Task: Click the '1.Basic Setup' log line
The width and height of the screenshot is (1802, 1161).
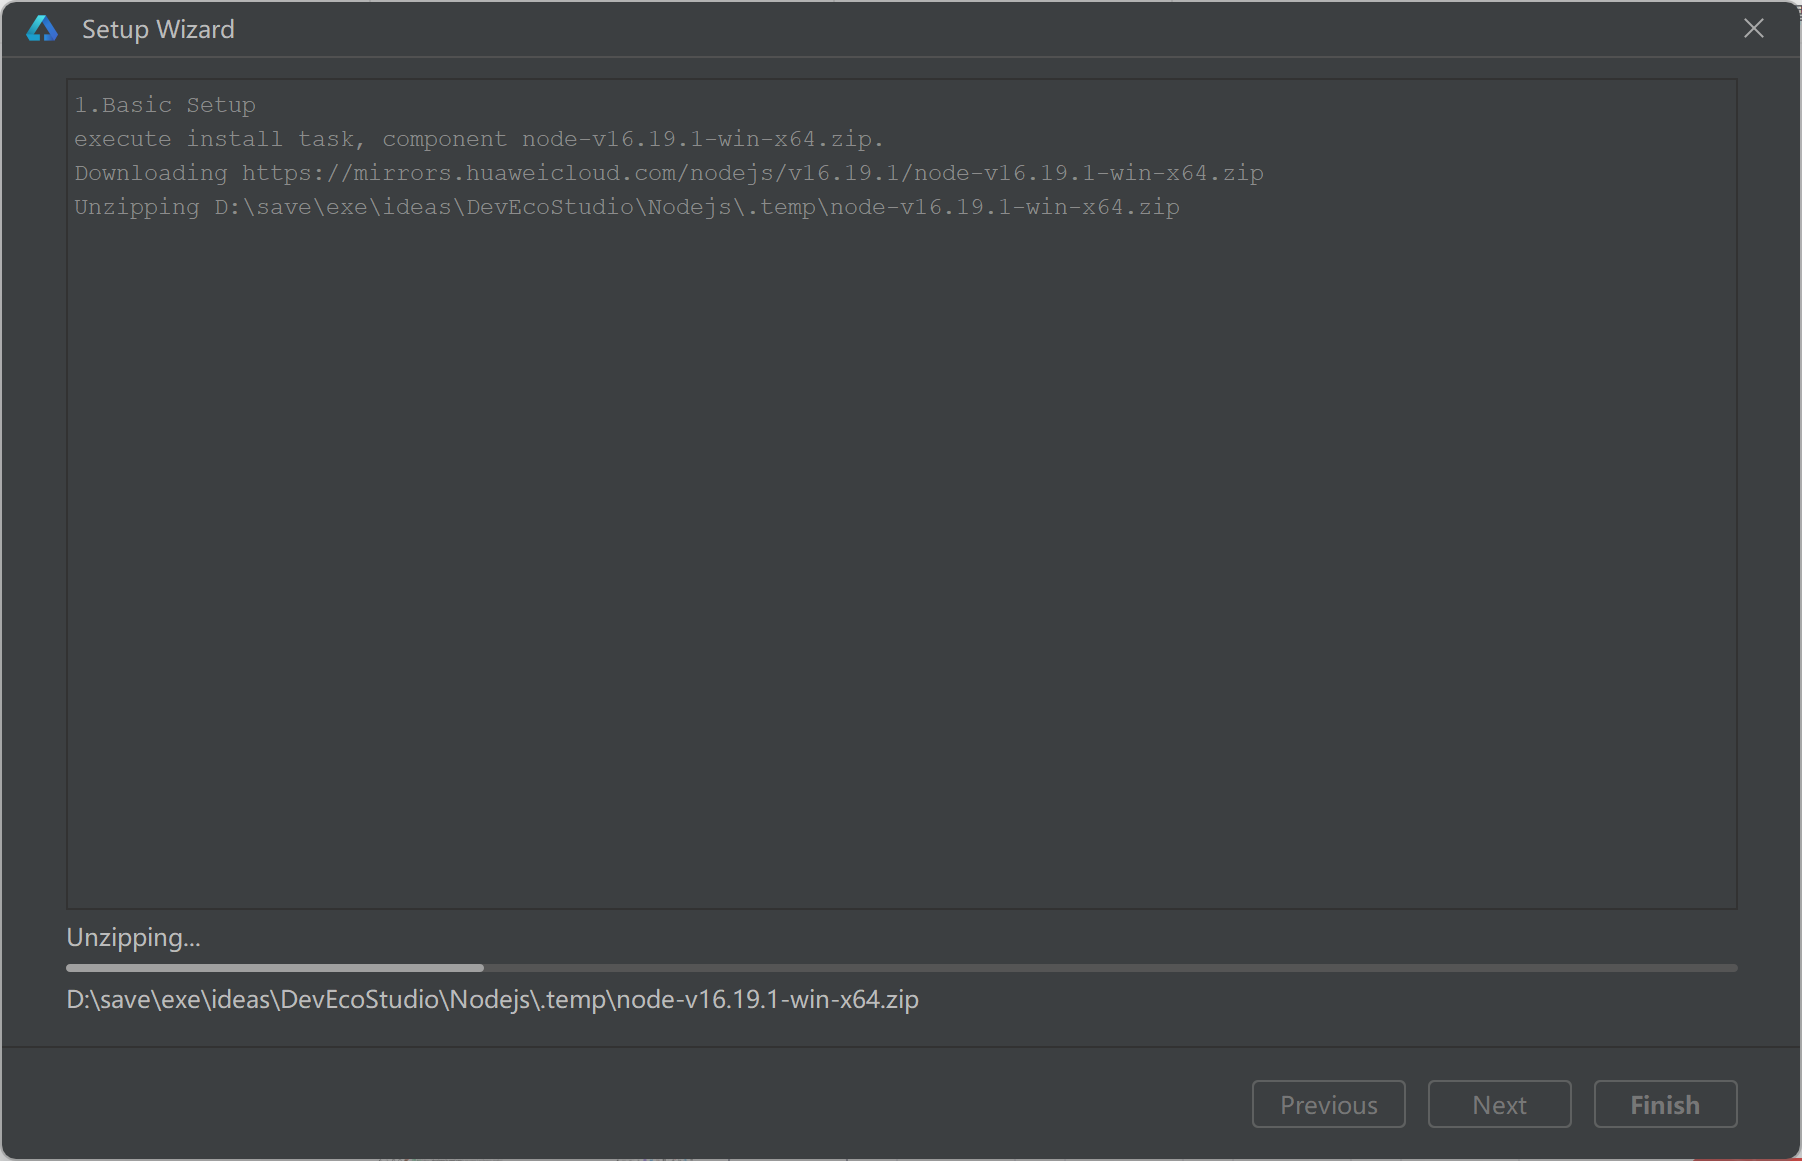Action: (165, 105)
